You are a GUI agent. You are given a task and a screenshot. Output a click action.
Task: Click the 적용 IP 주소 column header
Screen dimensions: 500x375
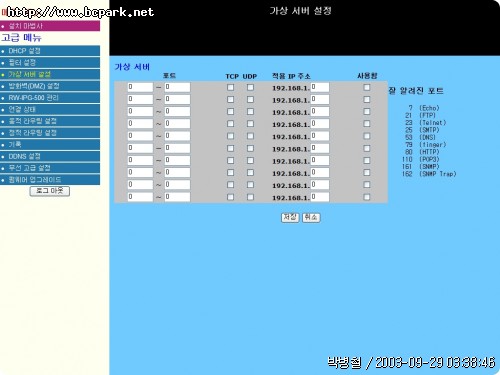coord(291,76)
